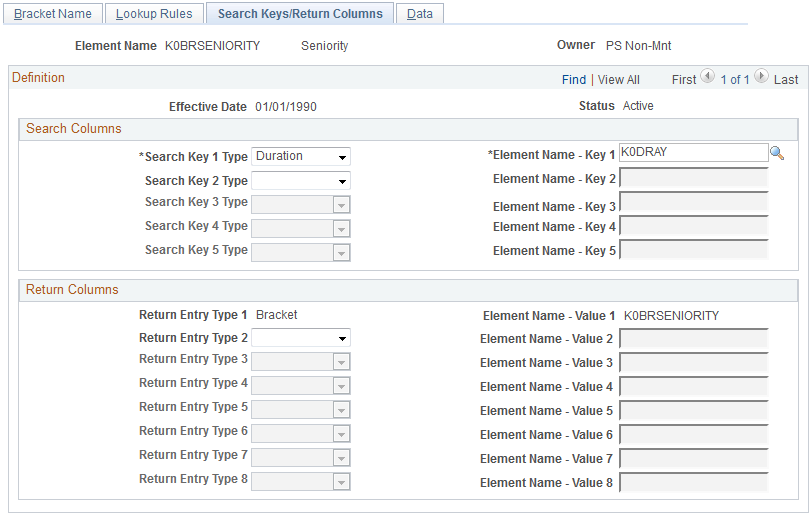This screenshot has height=516, width=812.
Task: Click Element Name Key 3 field
Action: click(693, 202)
